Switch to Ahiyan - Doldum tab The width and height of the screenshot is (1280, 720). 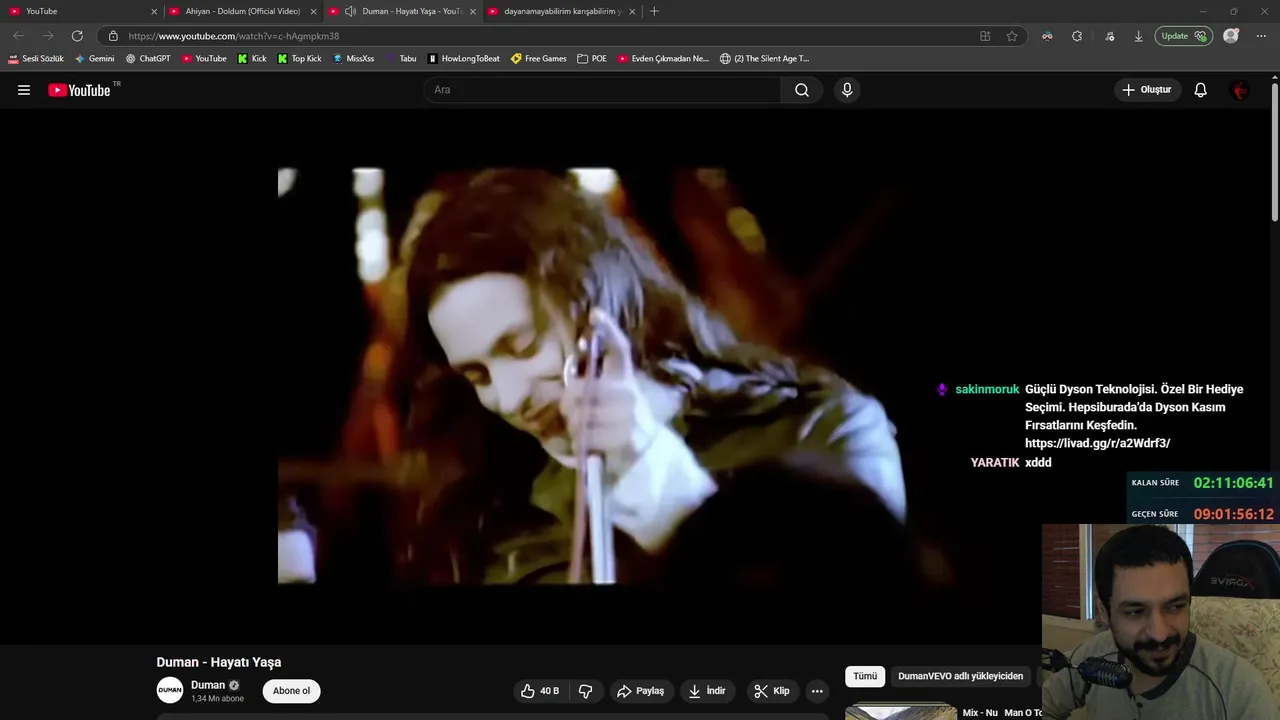[243, 11]
